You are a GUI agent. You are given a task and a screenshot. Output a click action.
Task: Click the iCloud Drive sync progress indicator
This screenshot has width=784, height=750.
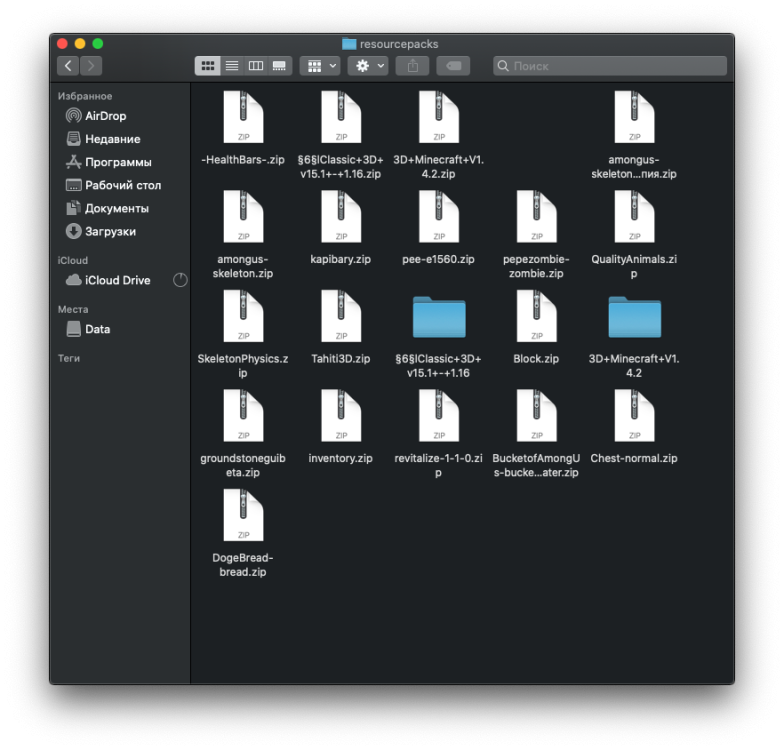click(180, 280)
